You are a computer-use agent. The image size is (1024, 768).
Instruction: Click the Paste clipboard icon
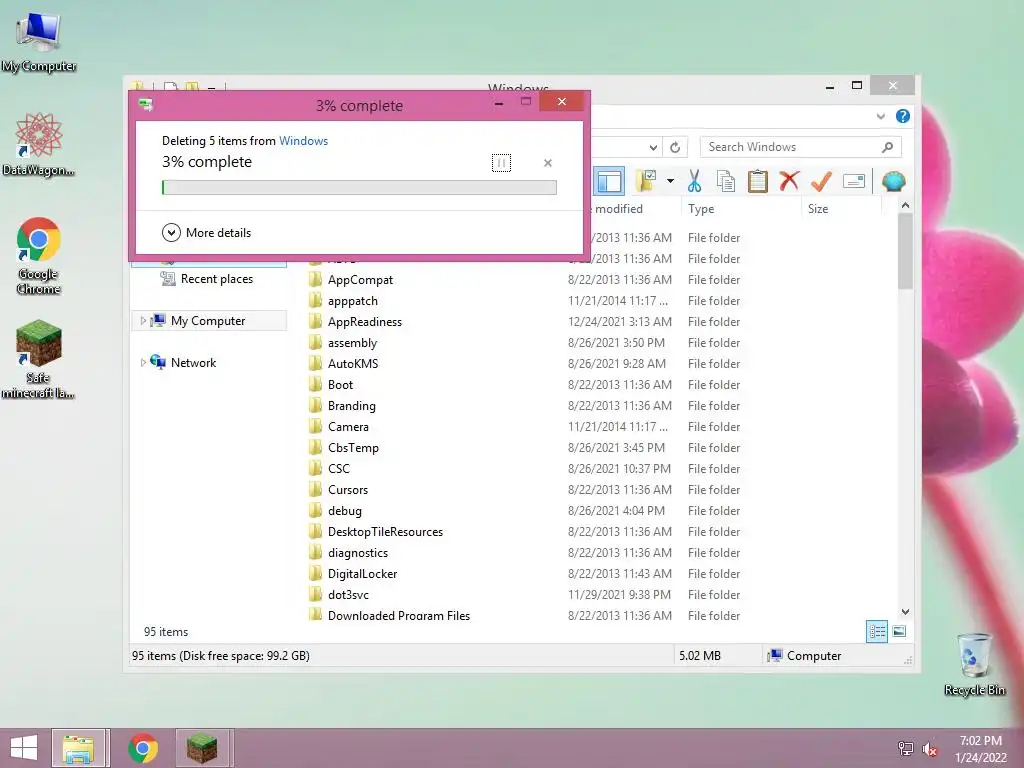pyautogui.click(x=758, y=181)
